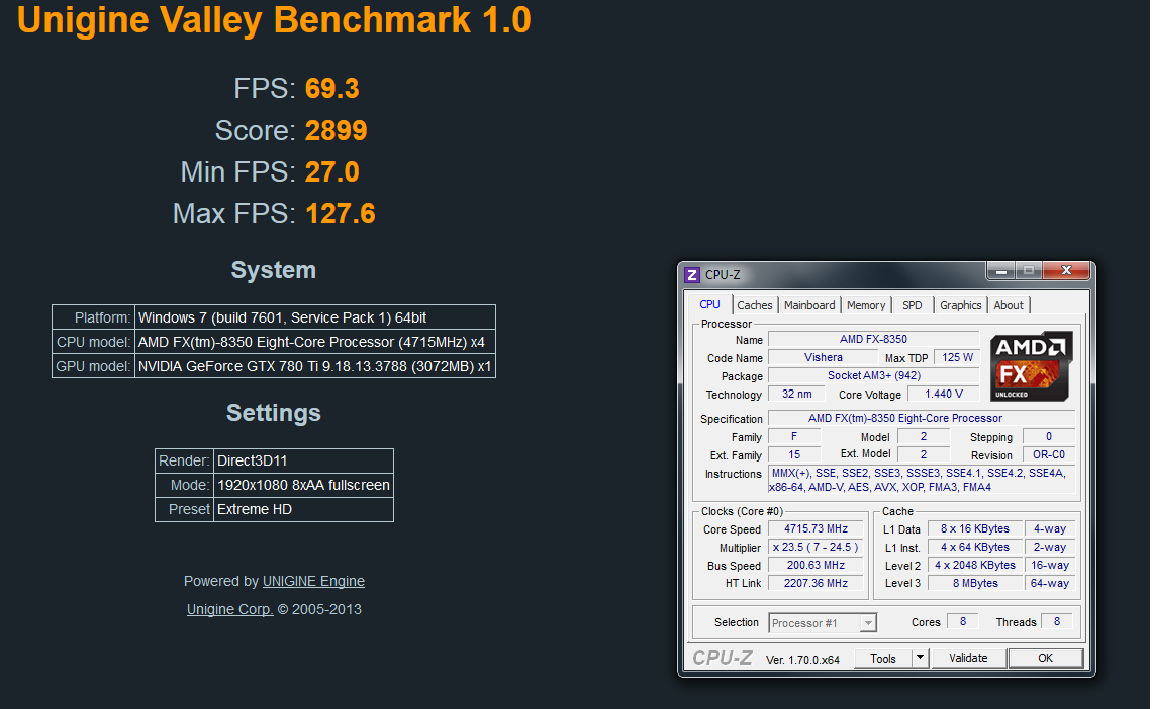Close the CPU-Z window
This screenshot has height=709, width=1152.
[x=1066, y=271]
